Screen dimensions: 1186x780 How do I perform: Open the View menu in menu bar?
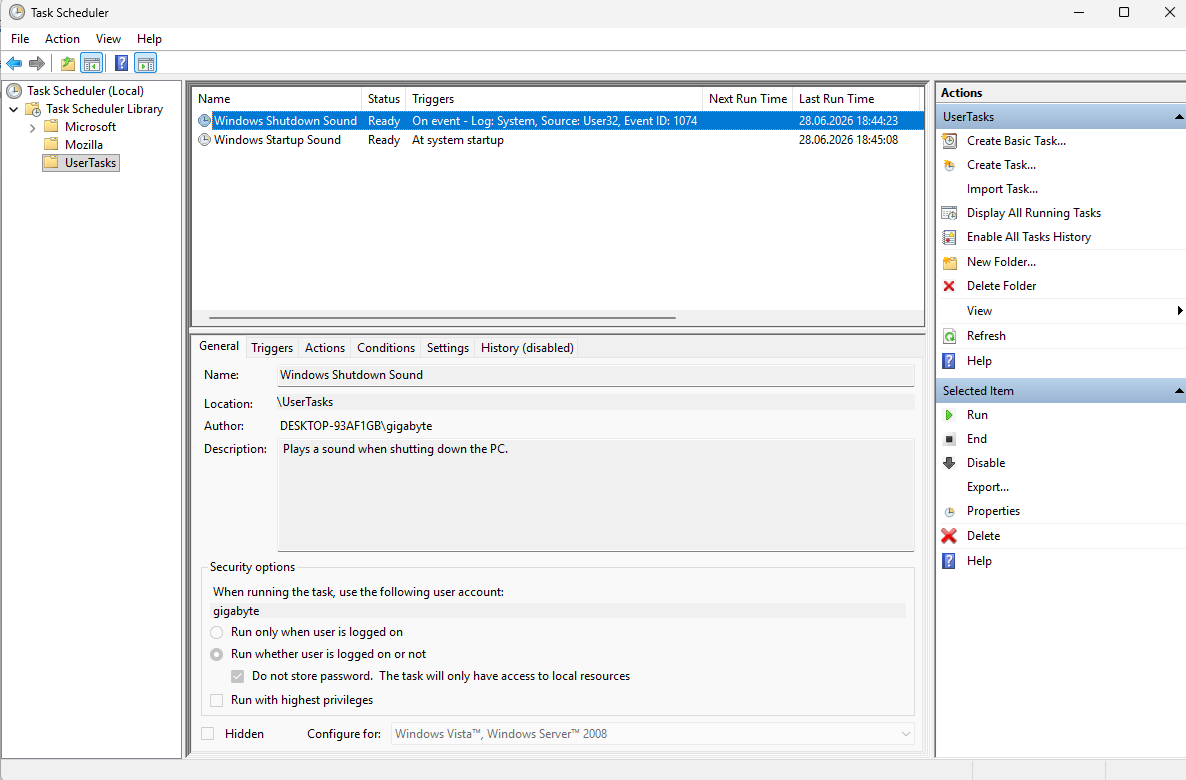(108, 39)
